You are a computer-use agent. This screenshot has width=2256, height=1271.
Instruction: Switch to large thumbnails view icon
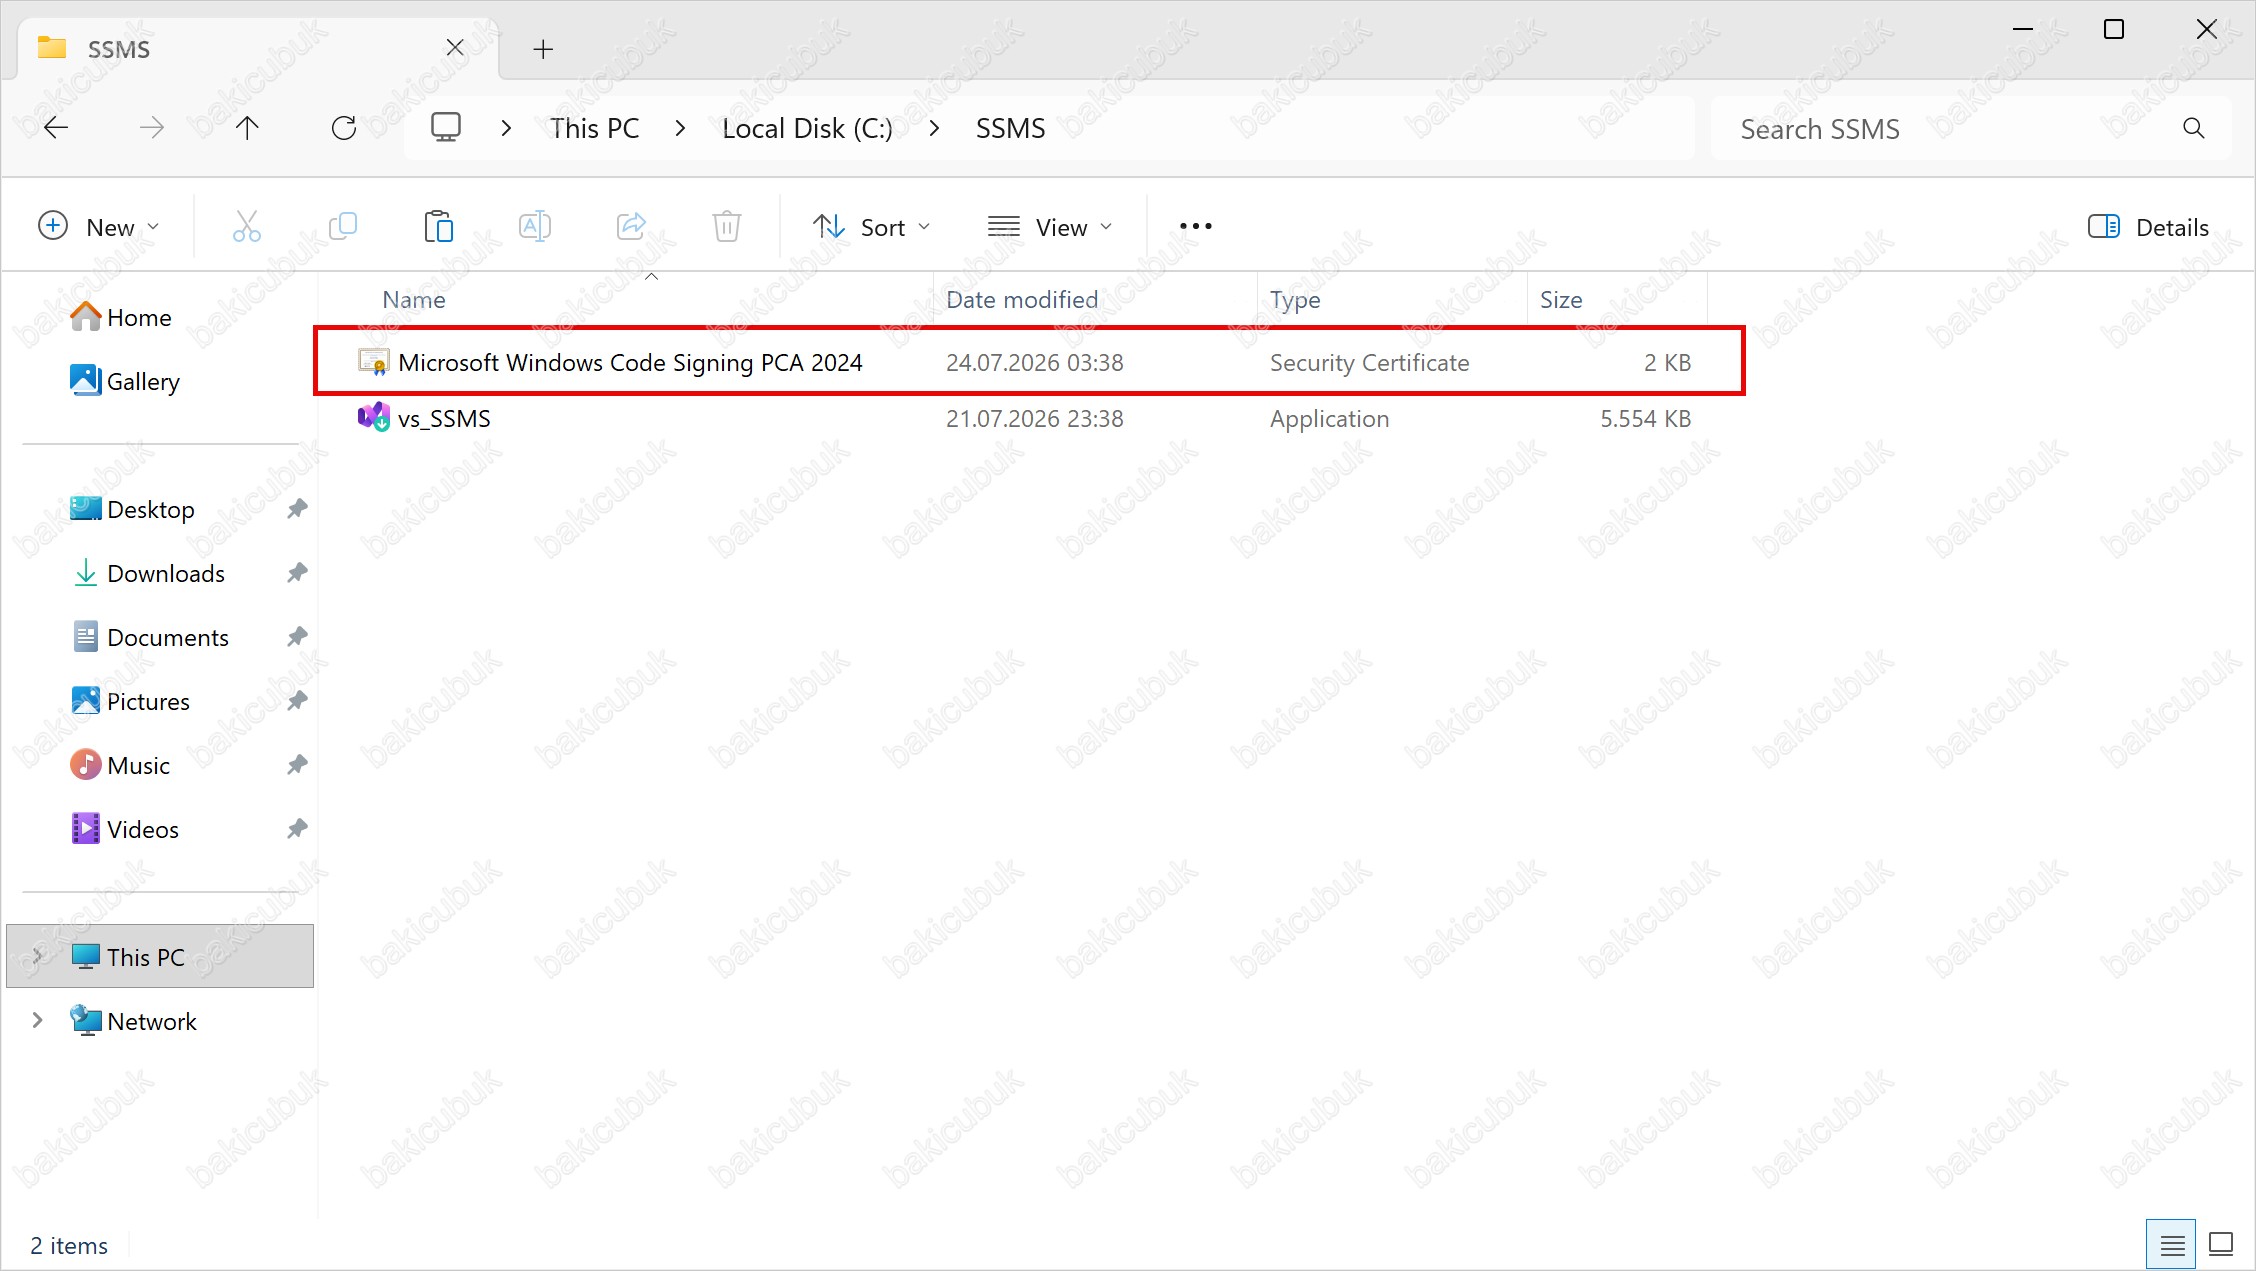[x=2221, y=1245]
